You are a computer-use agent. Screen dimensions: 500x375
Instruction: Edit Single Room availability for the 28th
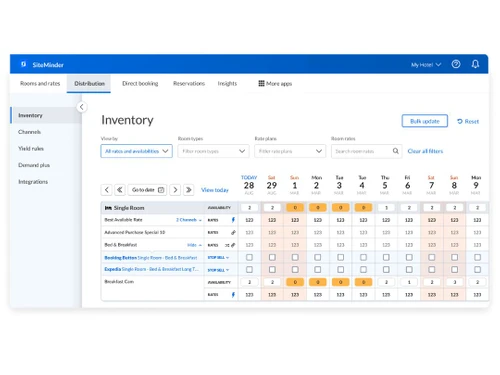[x=249, y=208]
